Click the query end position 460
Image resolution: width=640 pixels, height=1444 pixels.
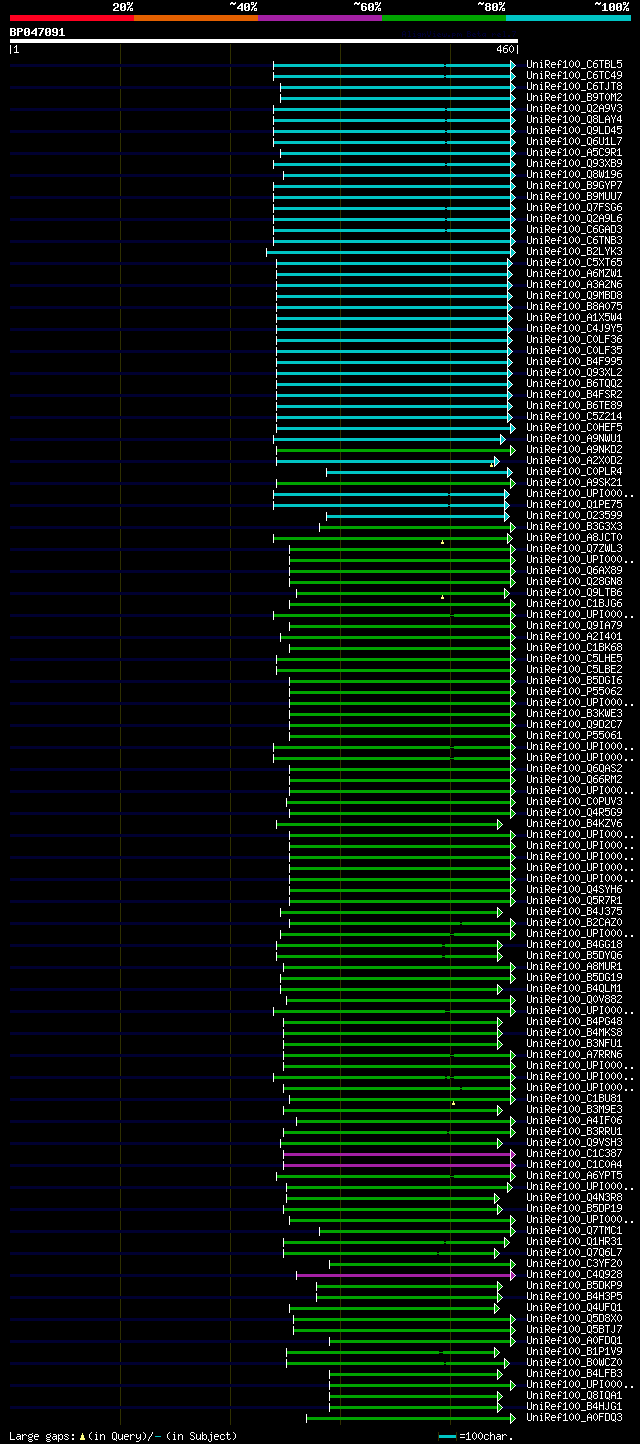504,49
